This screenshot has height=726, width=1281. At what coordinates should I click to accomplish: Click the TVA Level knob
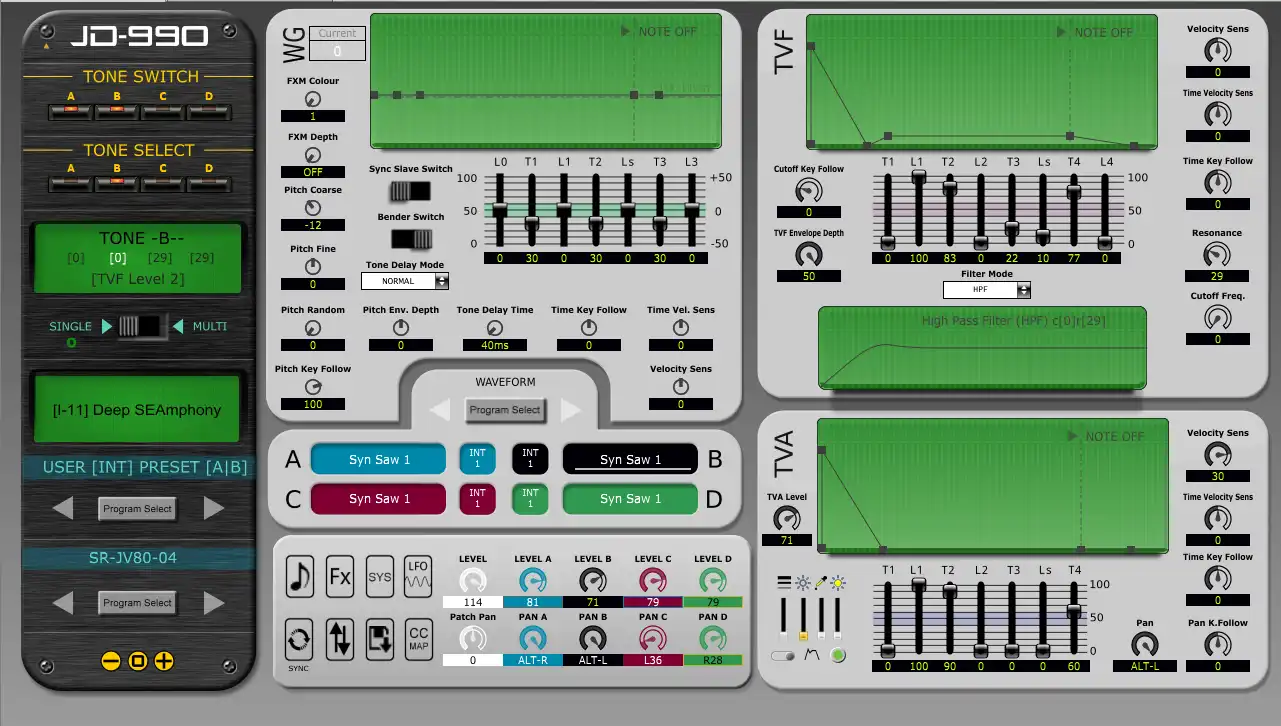787,518
